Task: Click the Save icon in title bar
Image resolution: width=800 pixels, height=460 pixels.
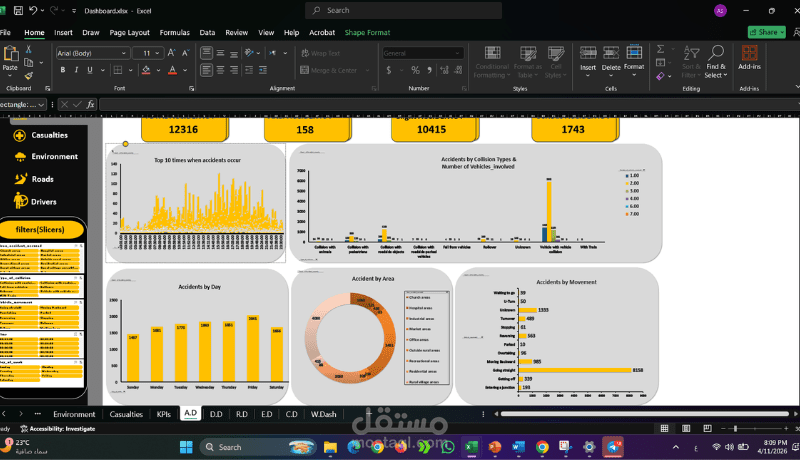Action: pos(18,10)
